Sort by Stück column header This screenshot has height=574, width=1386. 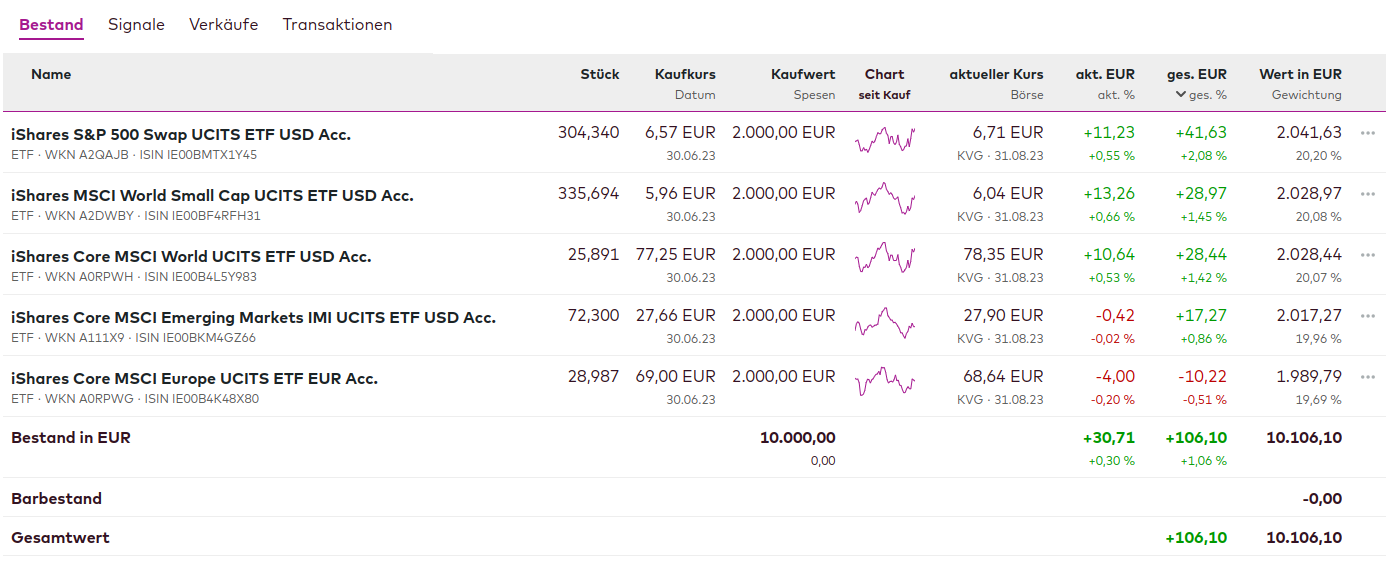(600, 74)
